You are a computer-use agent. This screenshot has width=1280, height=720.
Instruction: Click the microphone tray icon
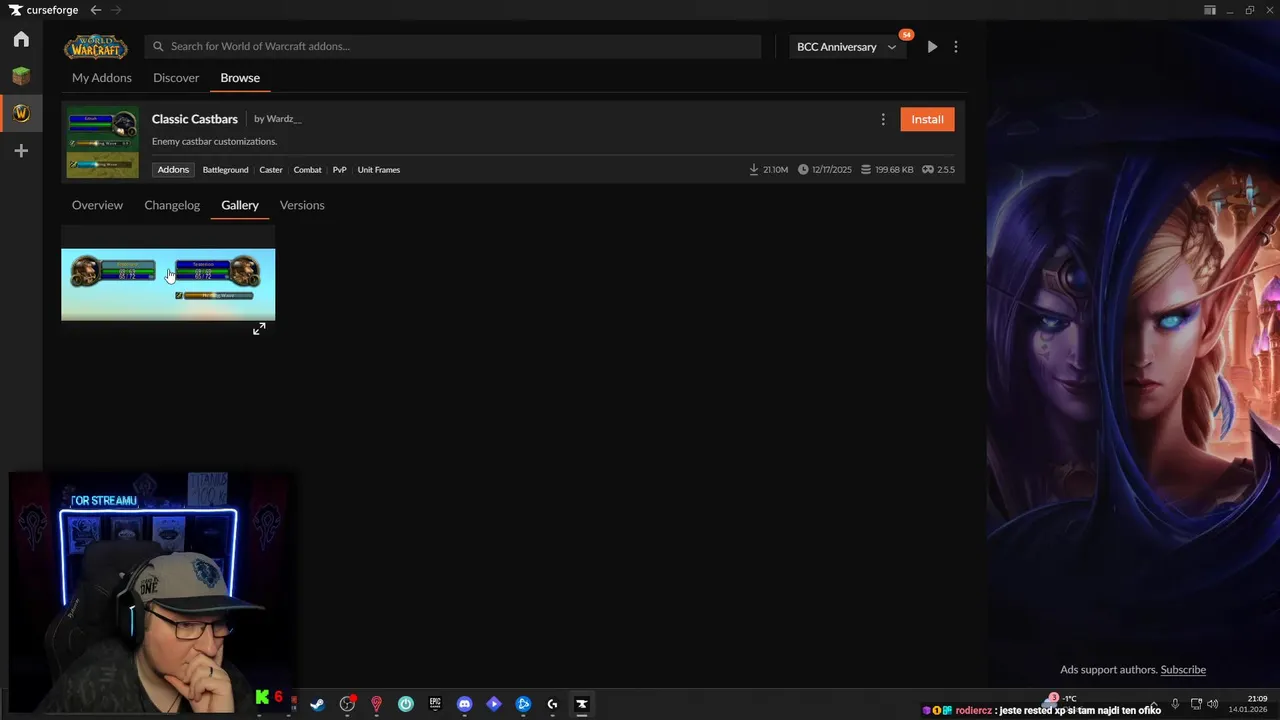click(1175, 704)
